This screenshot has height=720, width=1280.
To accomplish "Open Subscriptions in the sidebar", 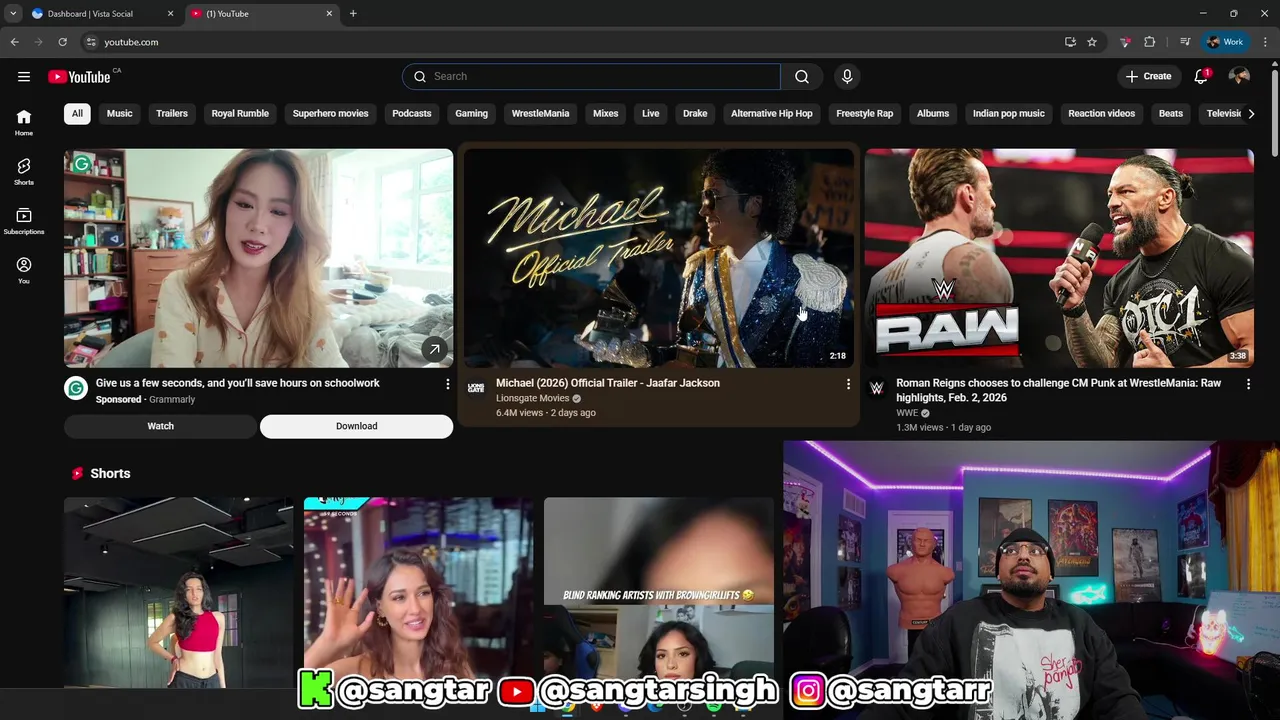I will pyautogui.click(x=24, y=221).
